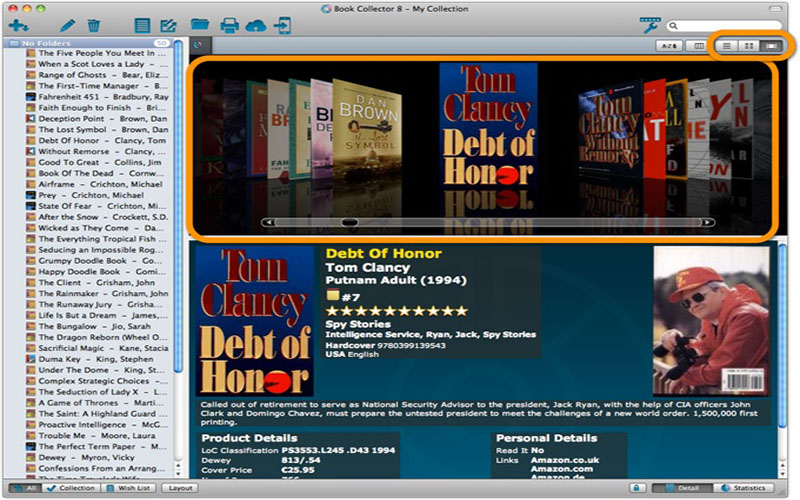Select 'The Five People You Meet In' row
Image resolution: width=800 pixels, height=500 pixels.
[90, 53]
